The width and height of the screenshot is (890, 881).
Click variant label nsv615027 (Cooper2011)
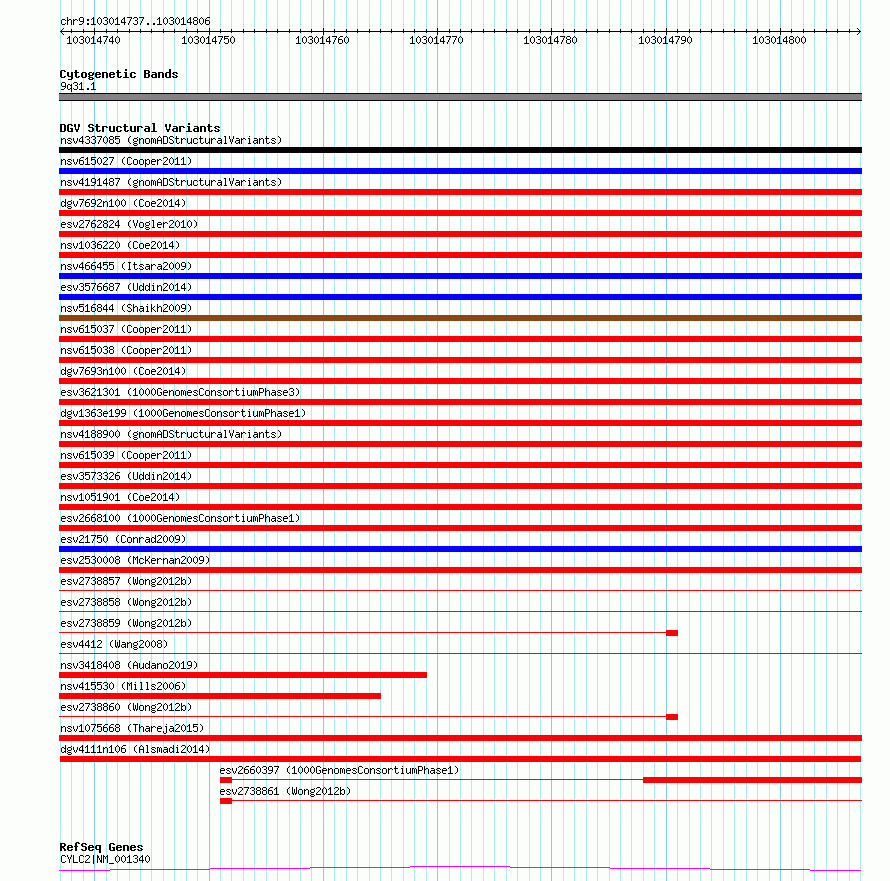click(x=126, y=161)
